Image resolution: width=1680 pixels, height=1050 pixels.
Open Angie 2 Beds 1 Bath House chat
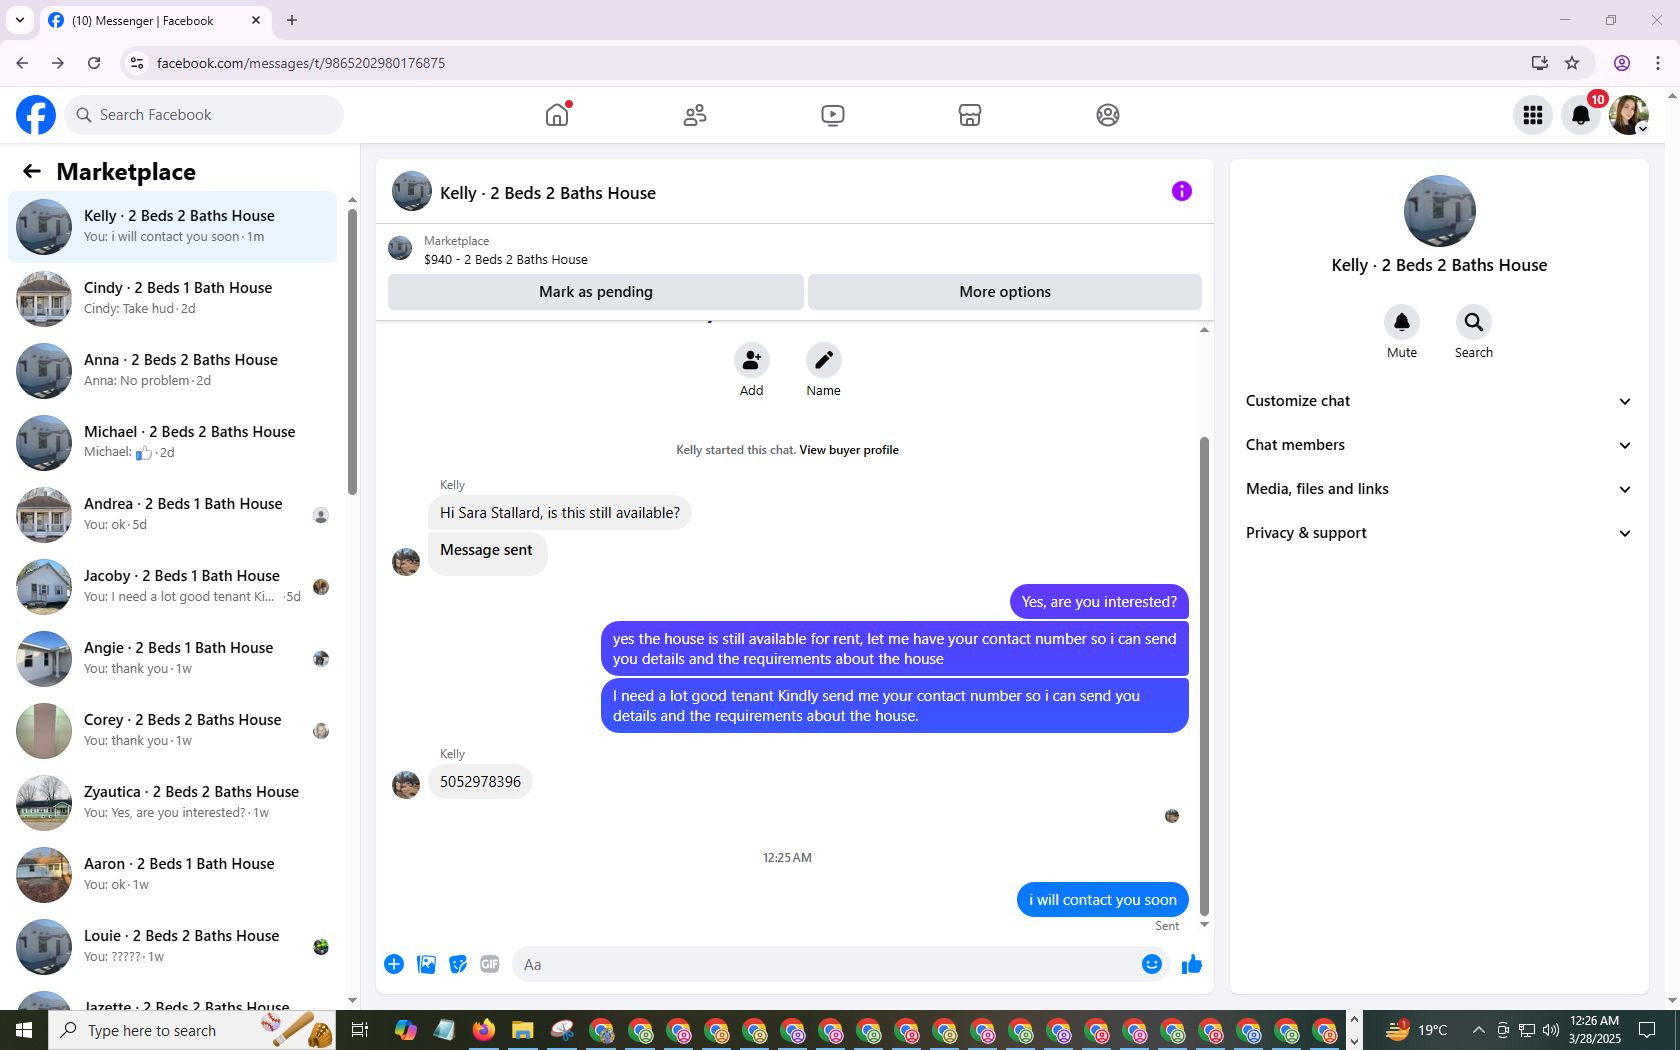tap(172, 659)
